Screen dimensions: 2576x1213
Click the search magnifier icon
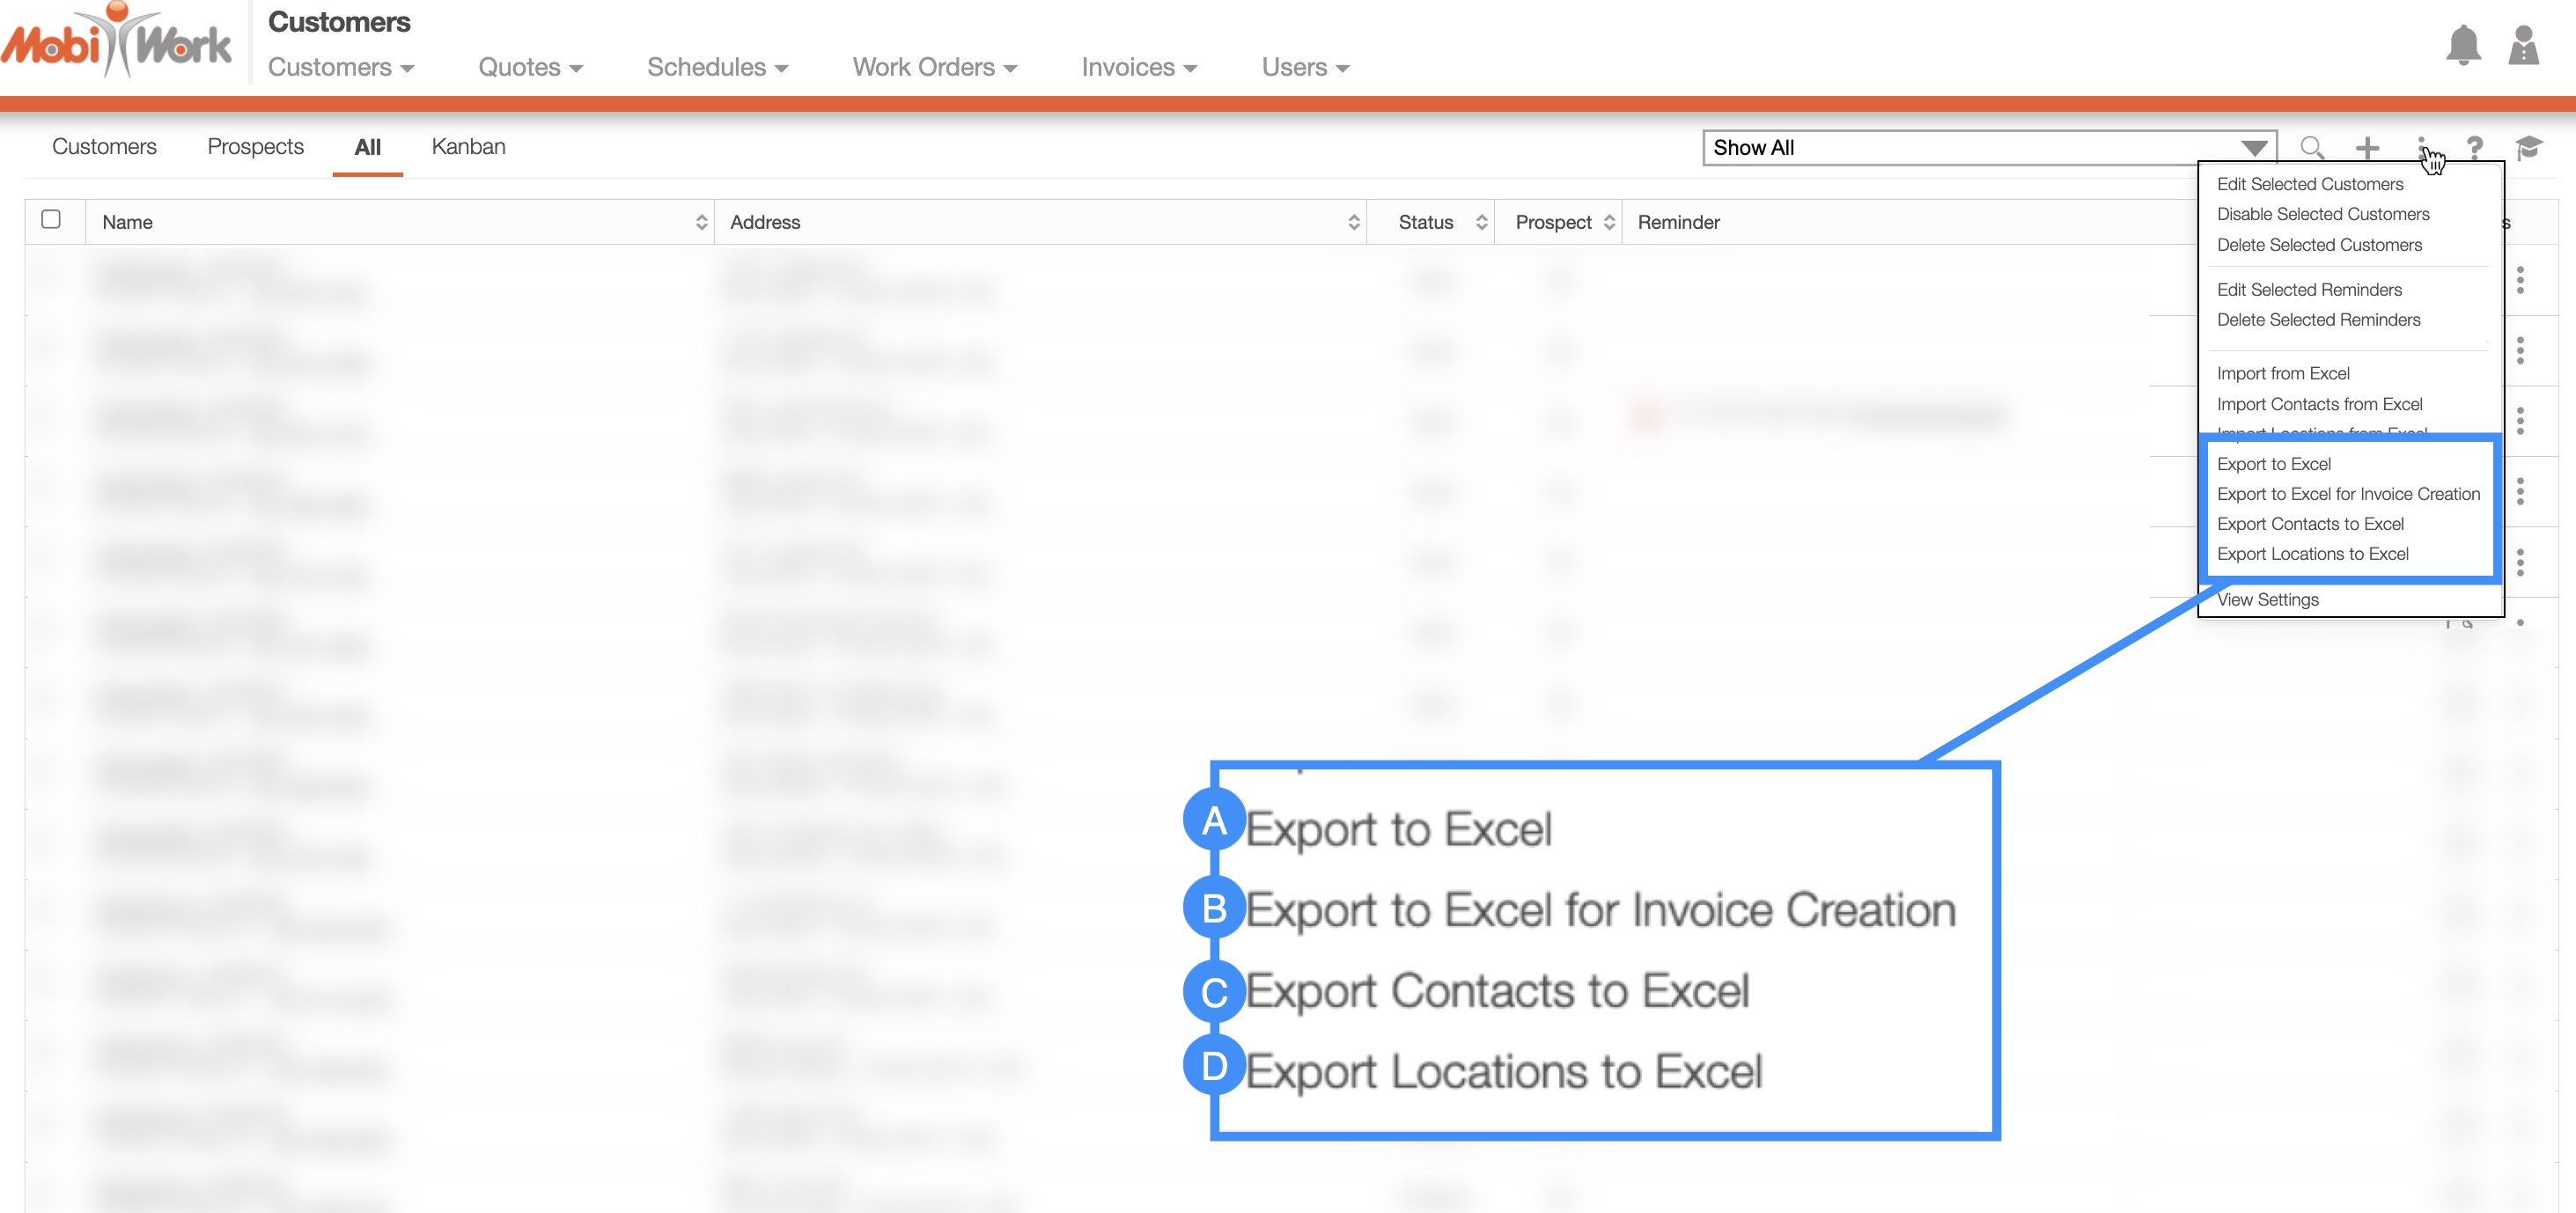[x=2312, y=148]
